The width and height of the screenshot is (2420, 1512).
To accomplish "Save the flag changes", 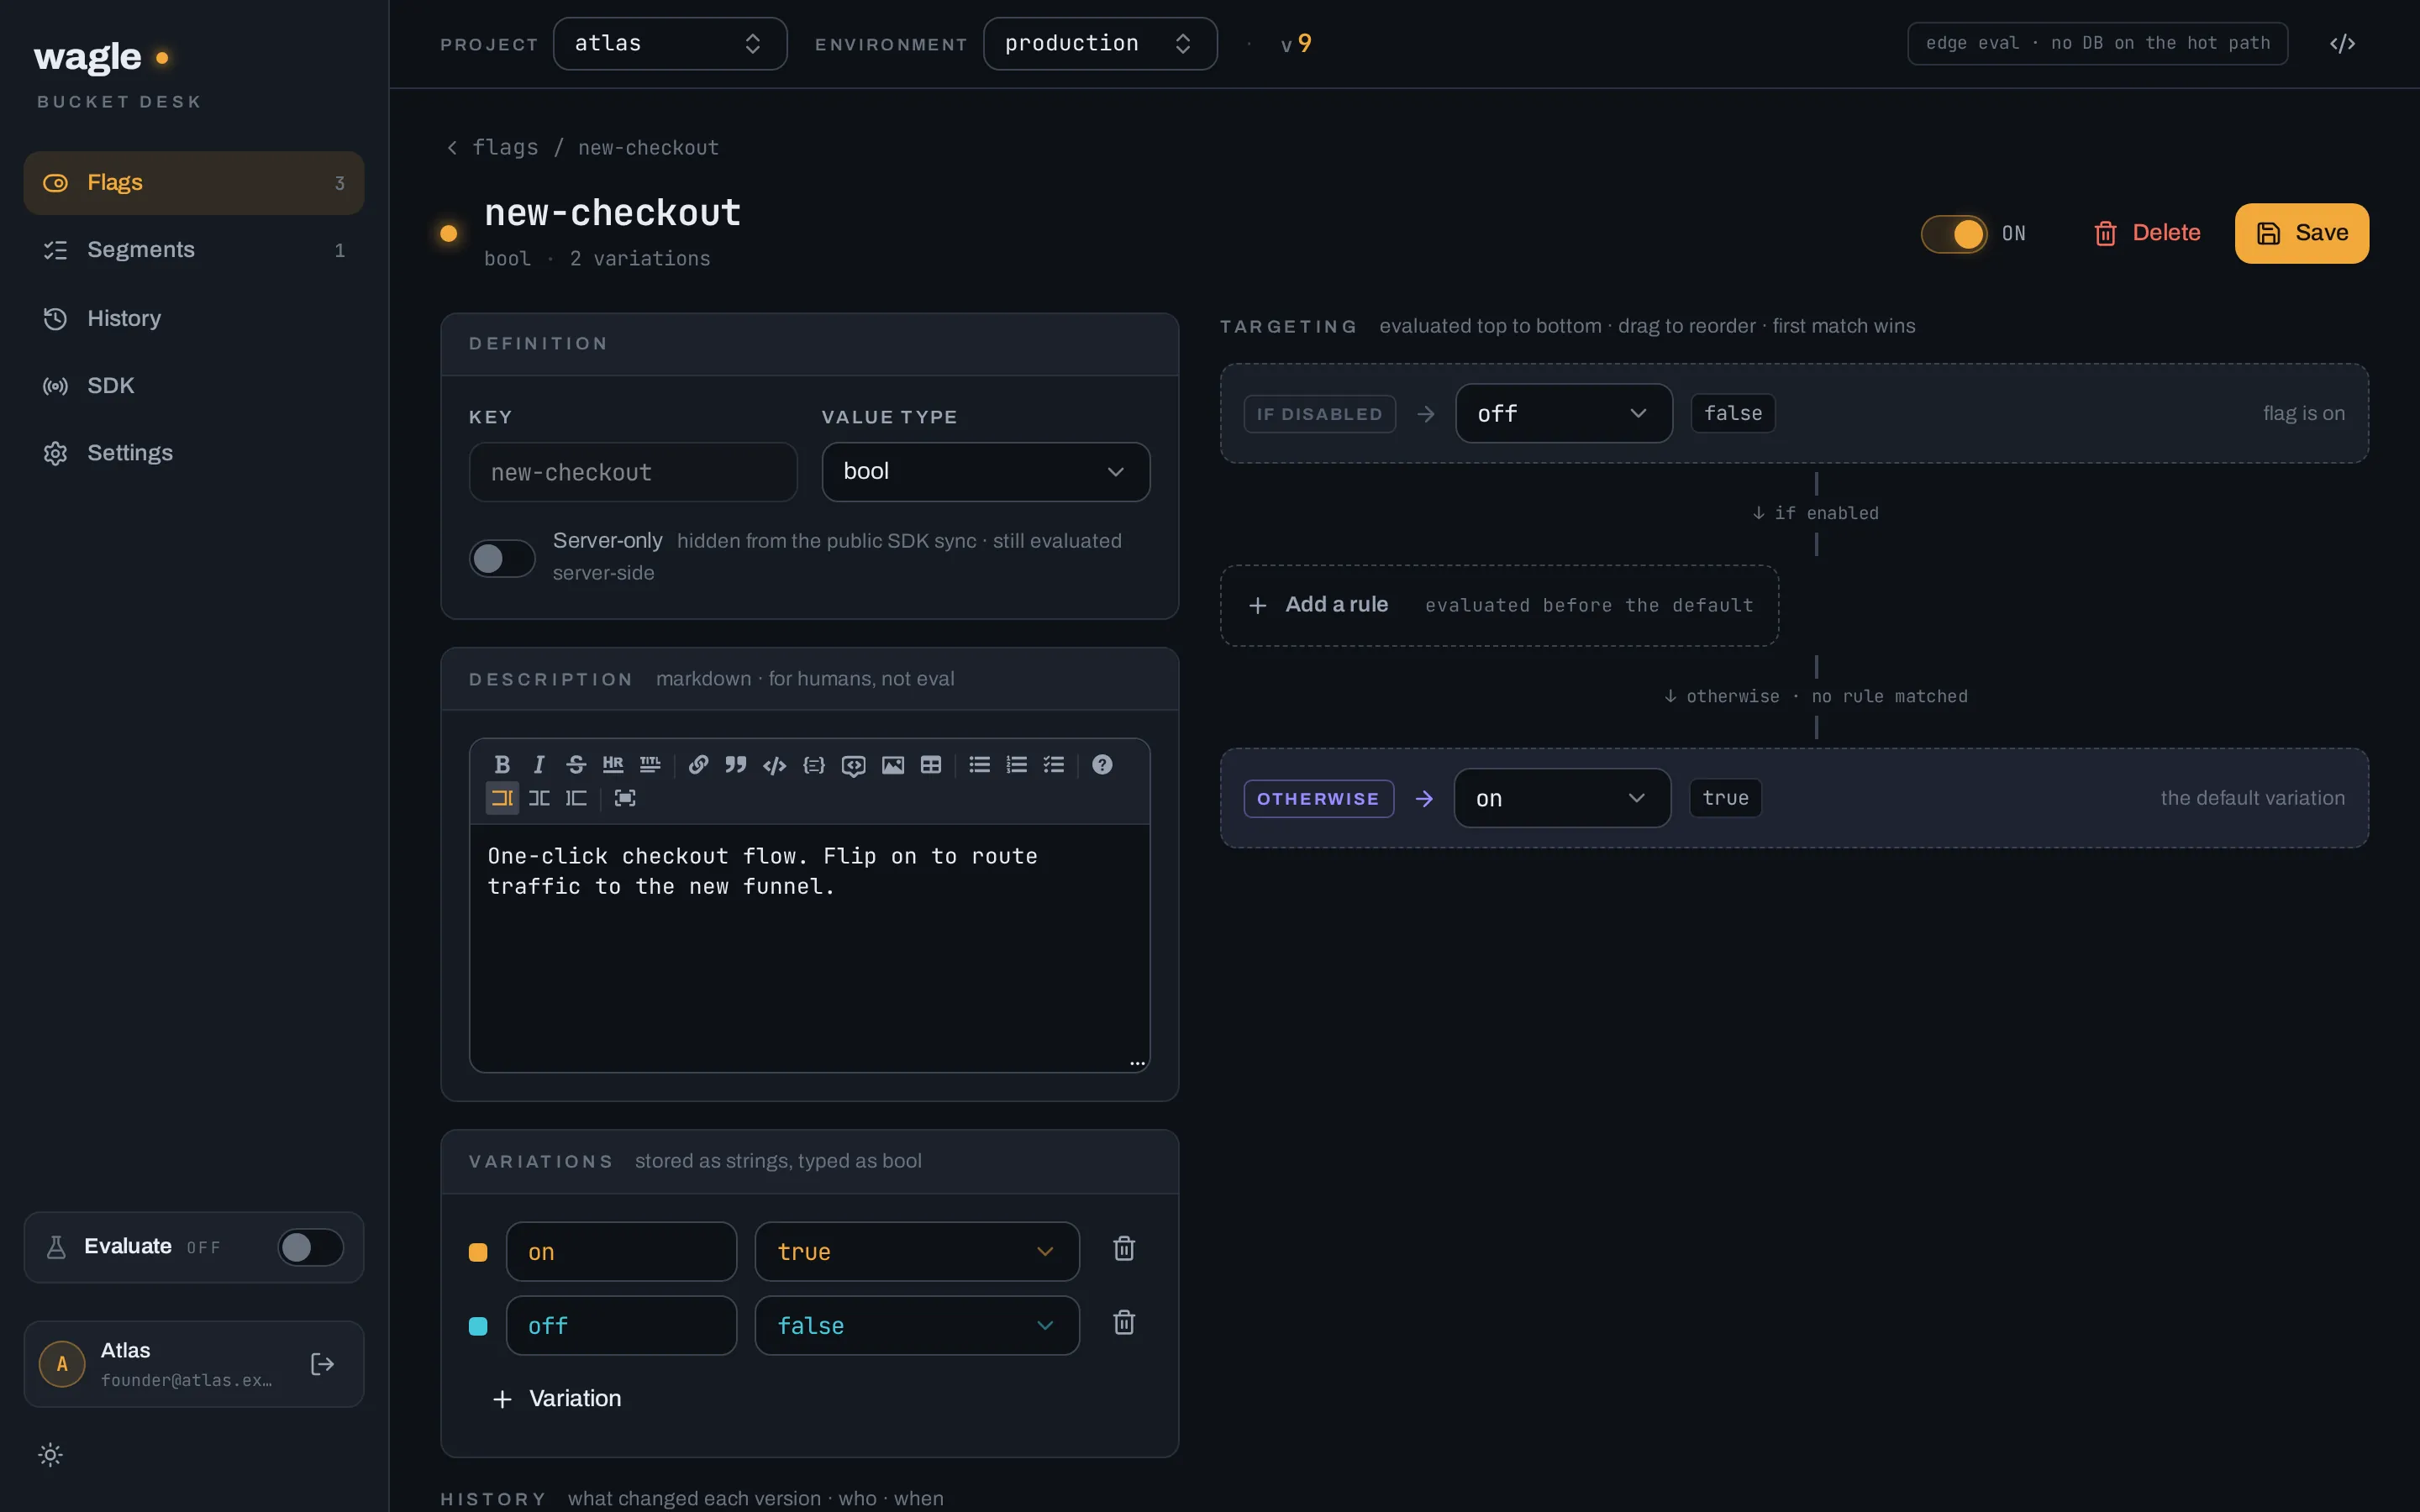I will click(x=2301, y=233).
